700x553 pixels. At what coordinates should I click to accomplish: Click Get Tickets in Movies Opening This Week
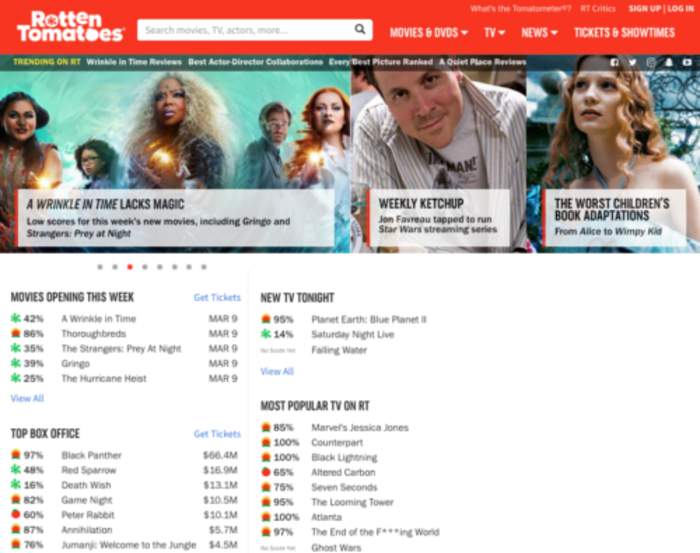[x=217, y=297]
